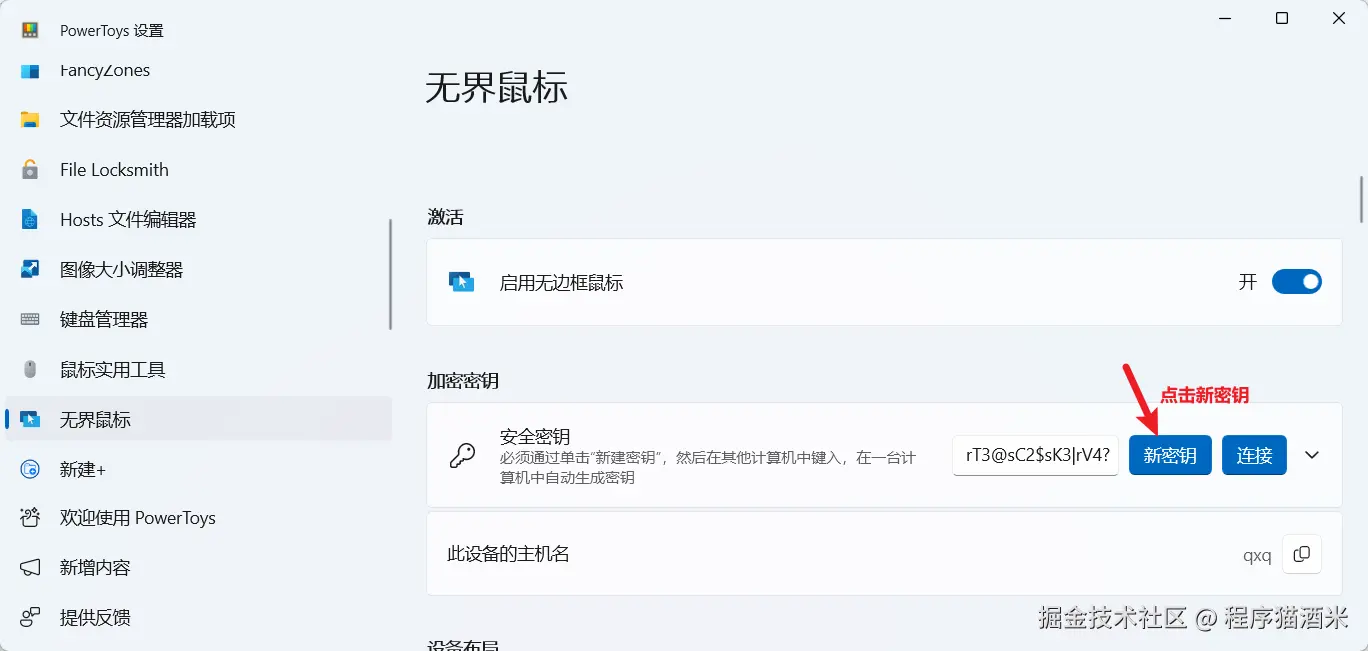Open 图像大小调整器 settings

[x=198, y=270]
